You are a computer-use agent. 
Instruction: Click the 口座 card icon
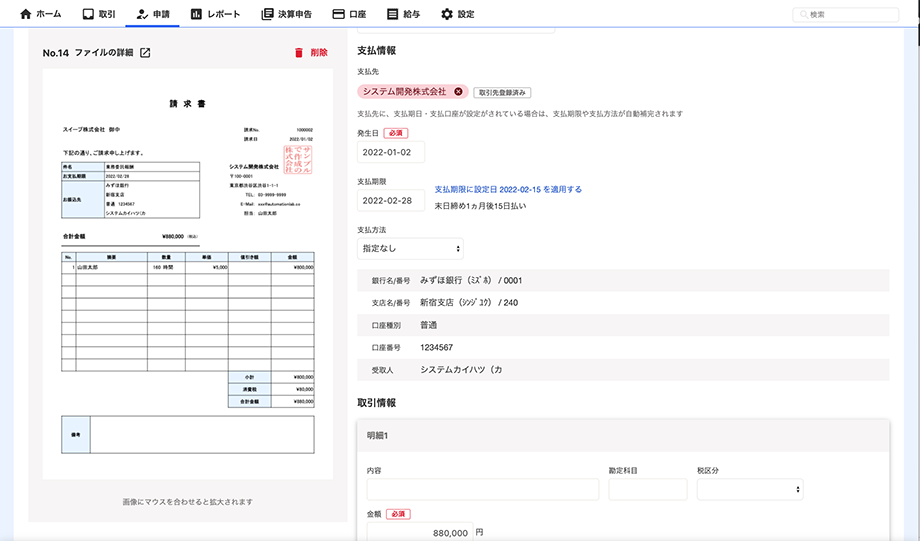tap(339, 14)
